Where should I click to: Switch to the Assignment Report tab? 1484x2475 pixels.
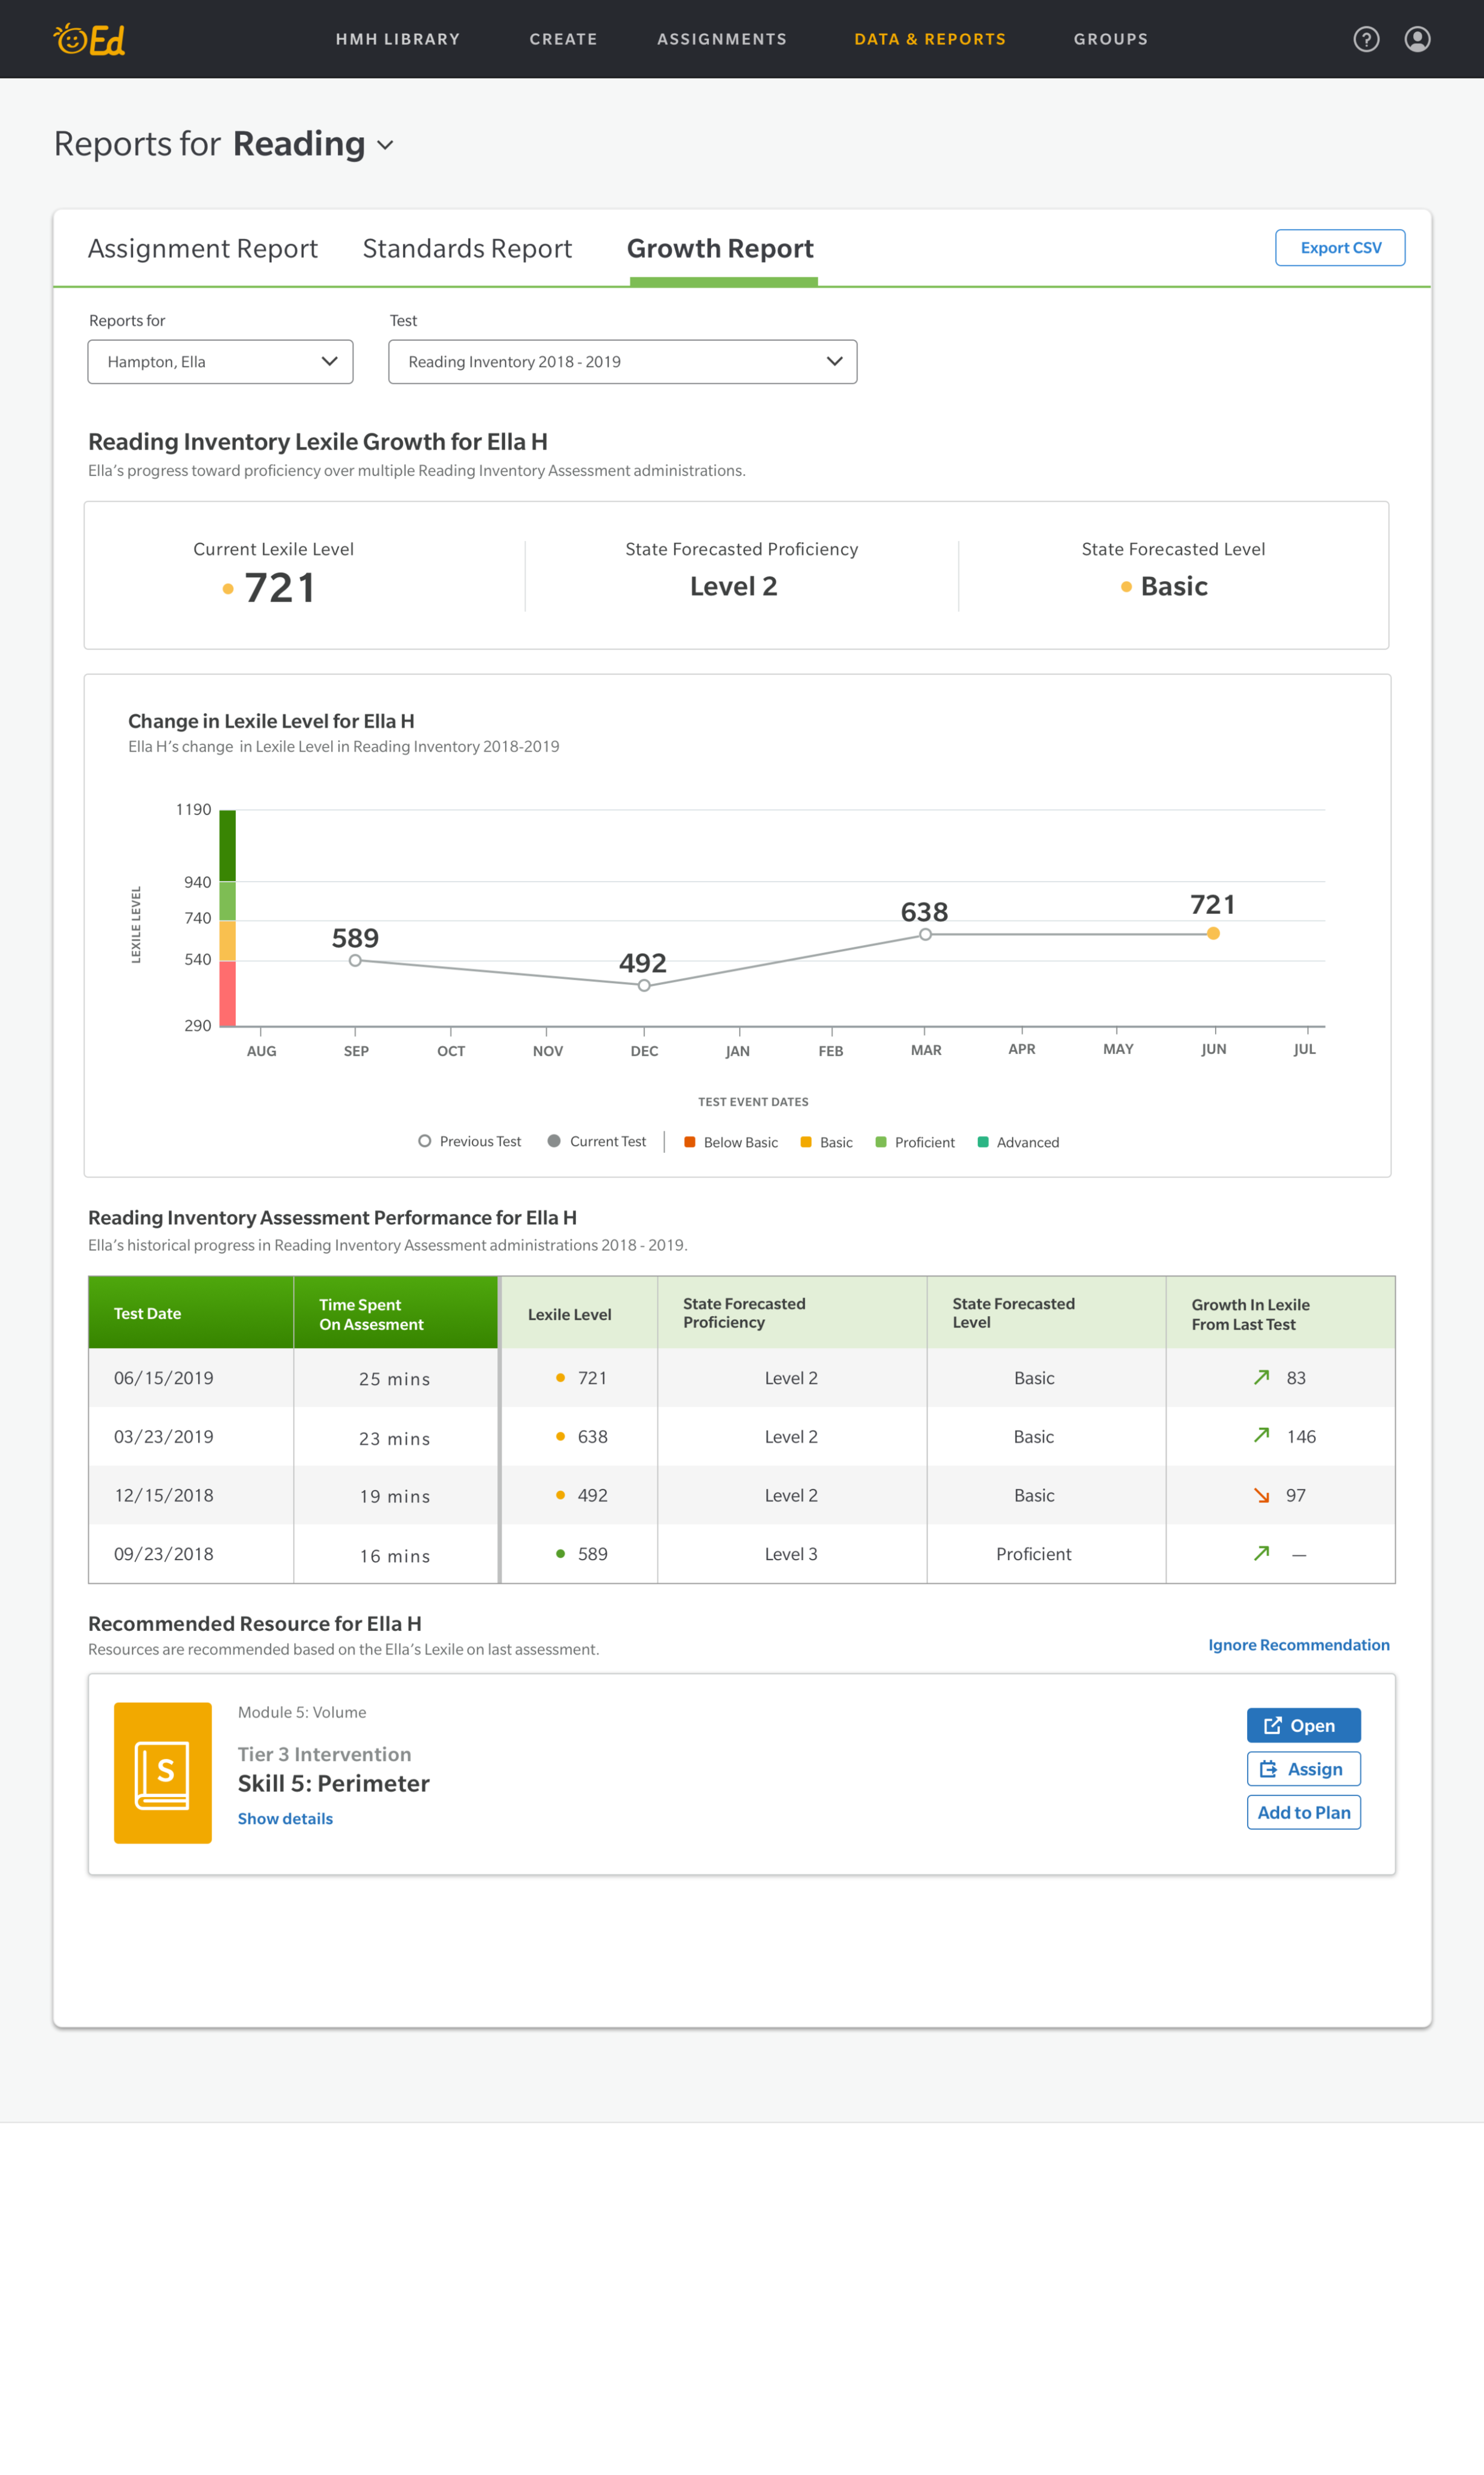pos(202,248)
